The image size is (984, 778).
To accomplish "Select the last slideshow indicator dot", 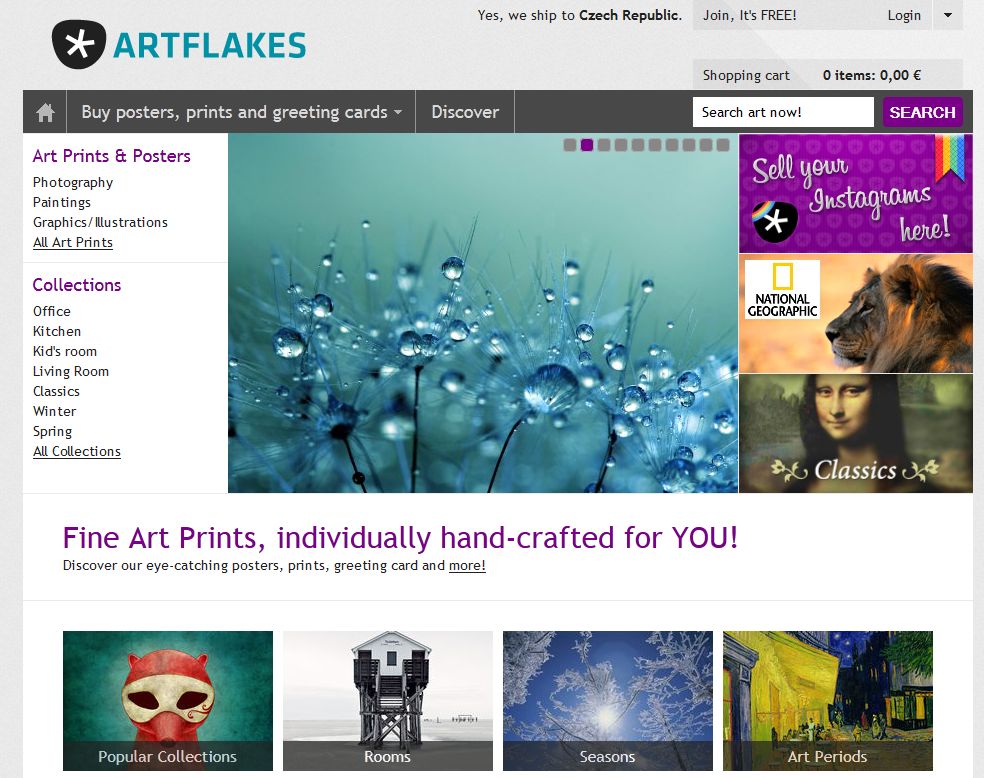I will point(723,145).
